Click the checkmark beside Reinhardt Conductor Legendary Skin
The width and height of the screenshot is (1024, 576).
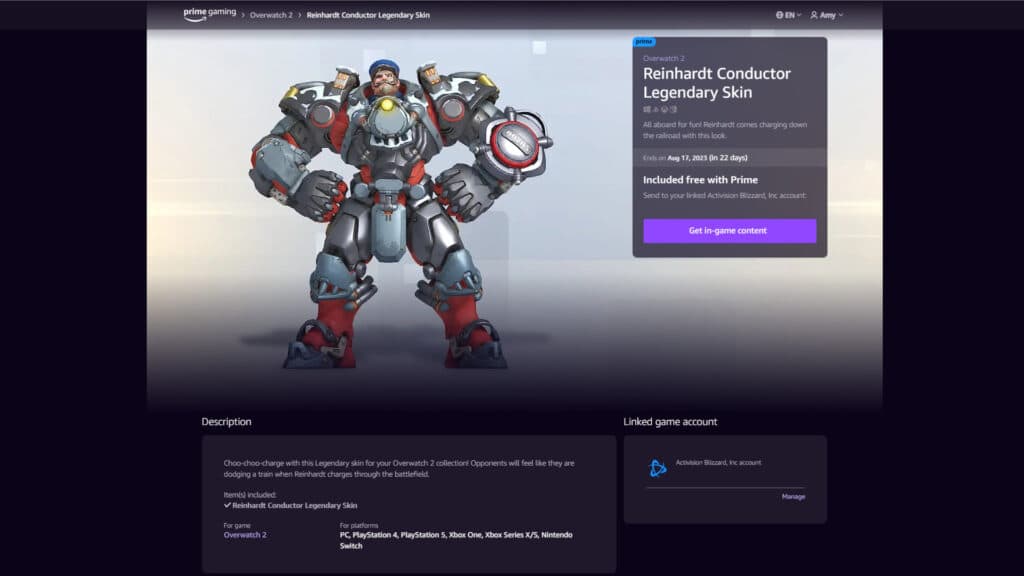click(x=227, y=507)
